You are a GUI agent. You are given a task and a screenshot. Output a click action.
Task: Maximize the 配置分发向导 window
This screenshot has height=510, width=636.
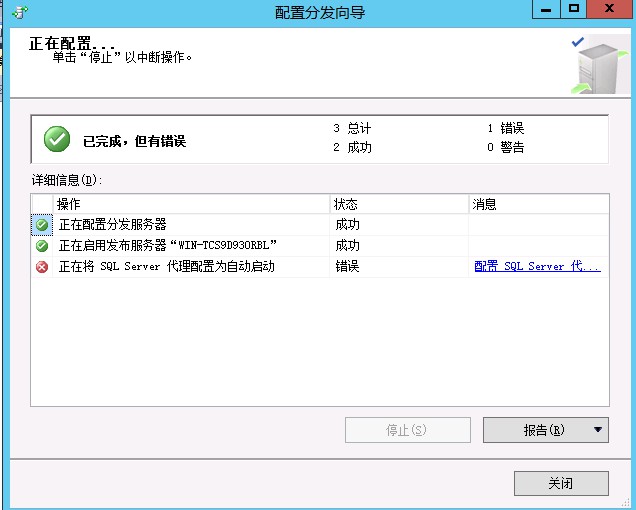click(x=573, y=10)
